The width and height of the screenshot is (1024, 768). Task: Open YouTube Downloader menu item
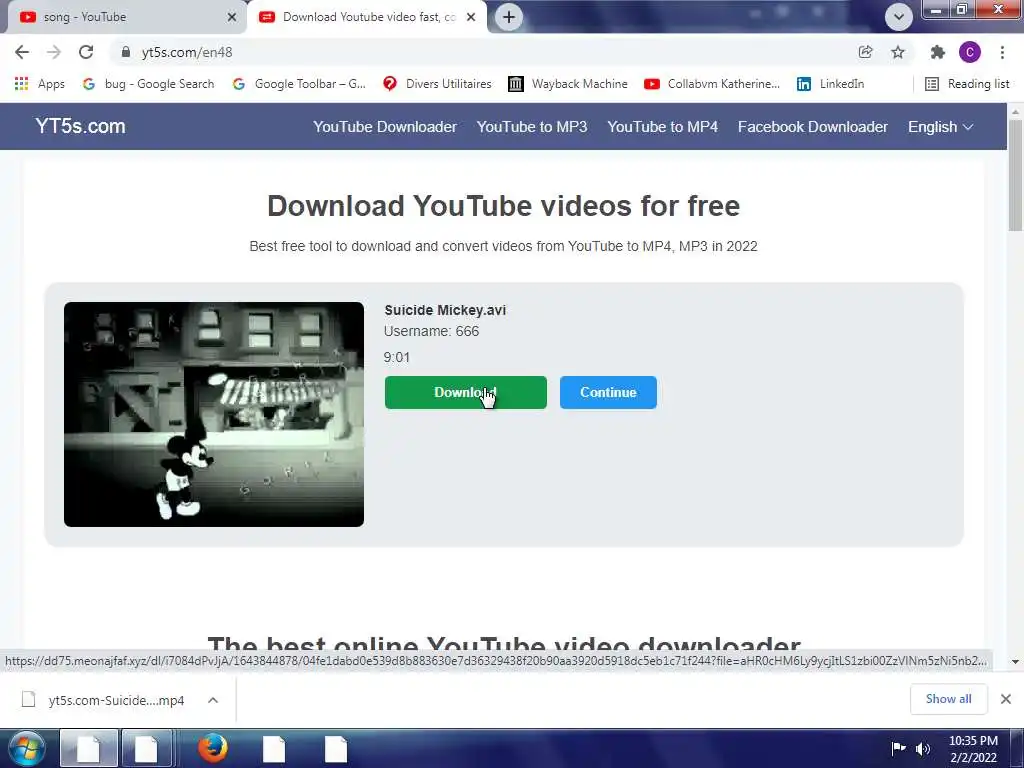click(385, 127)
